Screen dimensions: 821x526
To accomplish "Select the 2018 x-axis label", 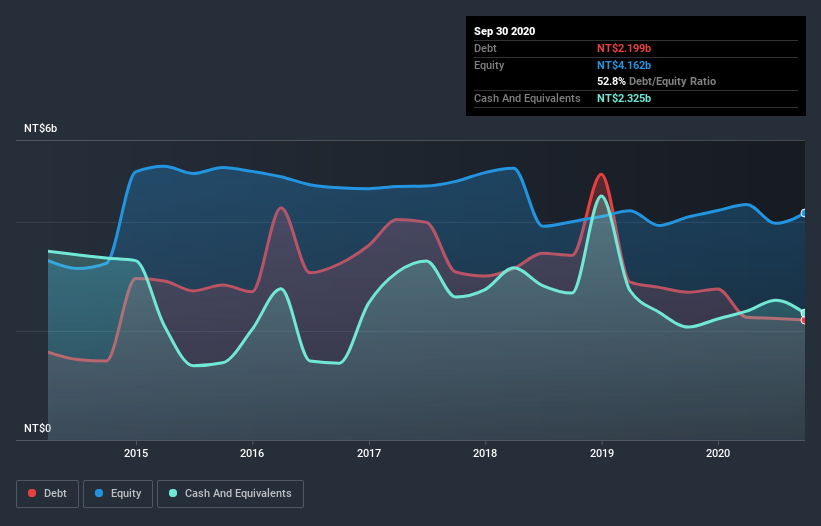I will coord(485,453).
